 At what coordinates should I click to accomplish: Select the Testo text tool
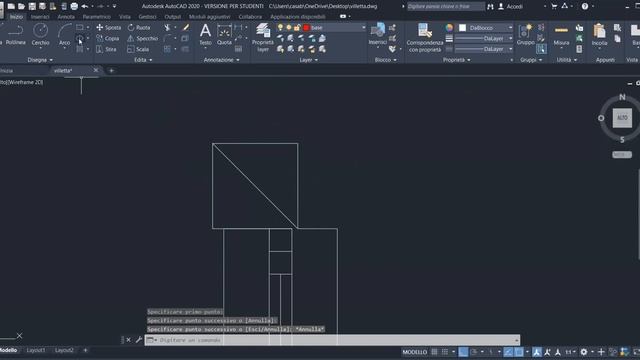click(205, 34)
